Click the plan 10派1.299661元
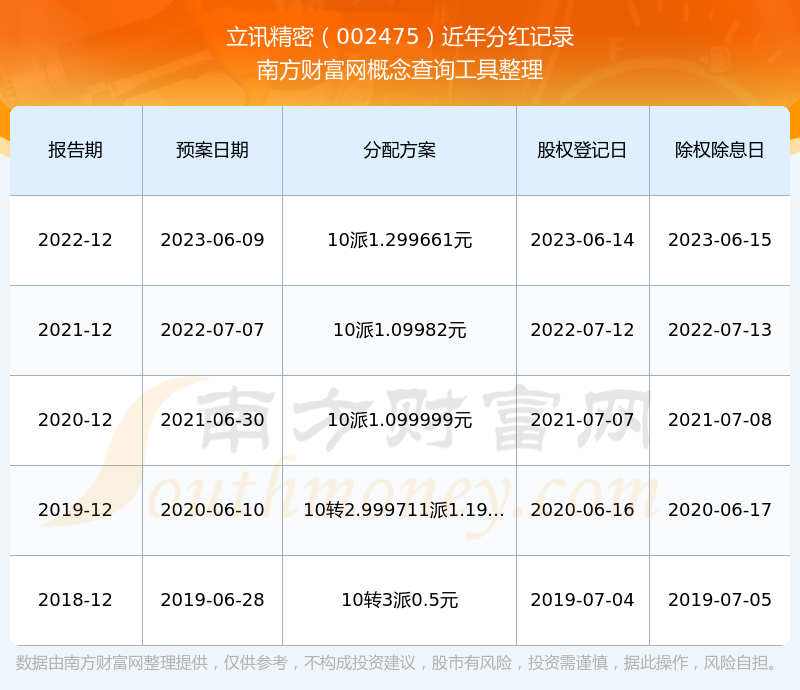800x690 pixels. pyautogui.click(x=399, y=240)
